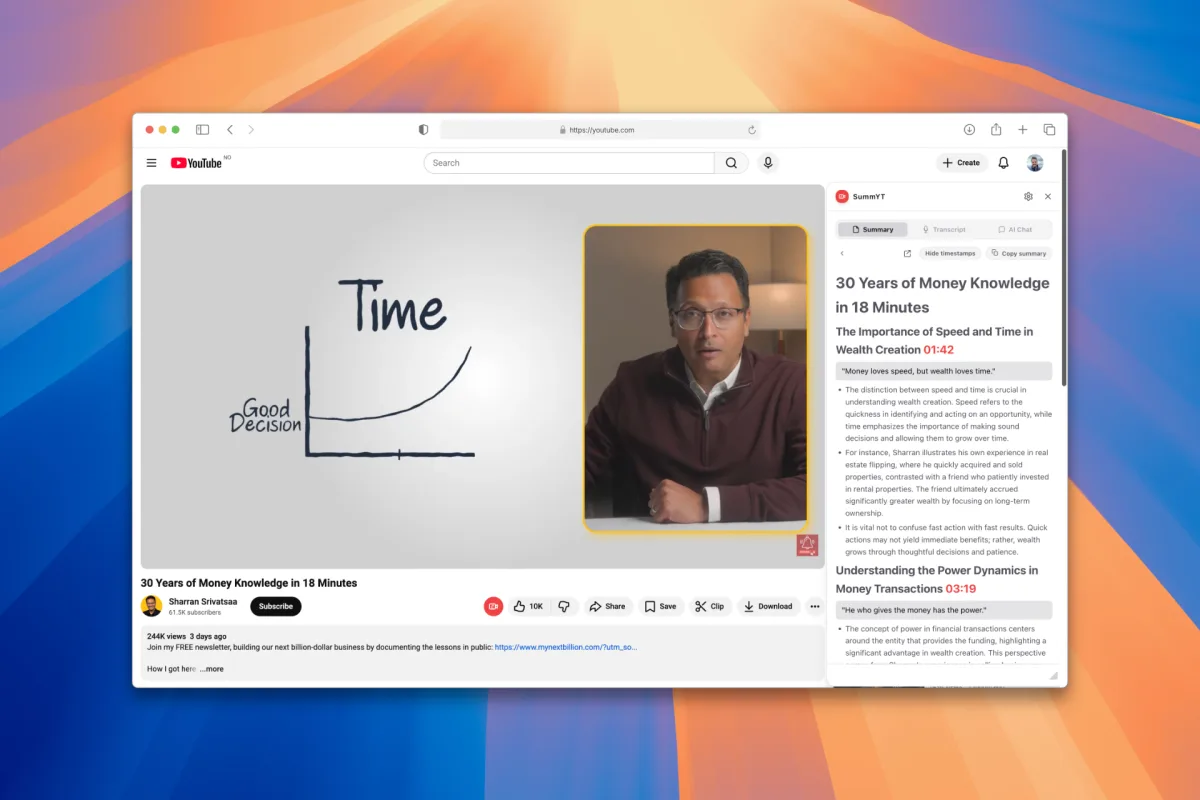Open YouTube notifications bell
Screen dimensions: 1200x800
pyautogui.click(x=1003, y=162)
